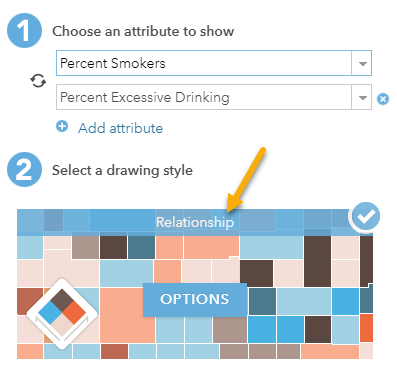Image resolution: width=397 pixels, height=372 pixels.
Task: Click the Percent Smokers attribute field
Action: pyautogui.click(x=214, y=63)
